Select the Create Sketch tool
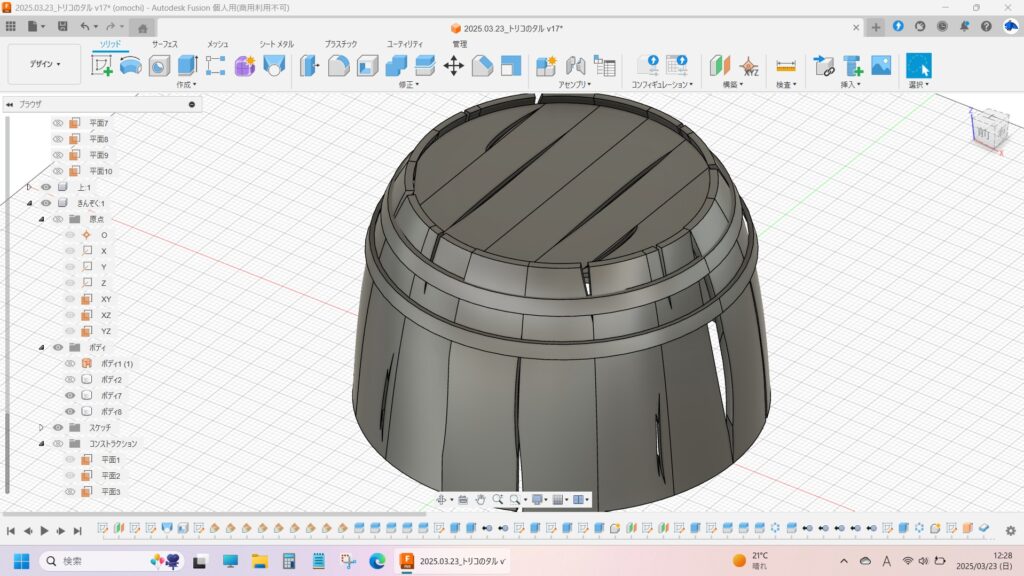This screenshot has width=1024, height=576. [102, 66]
